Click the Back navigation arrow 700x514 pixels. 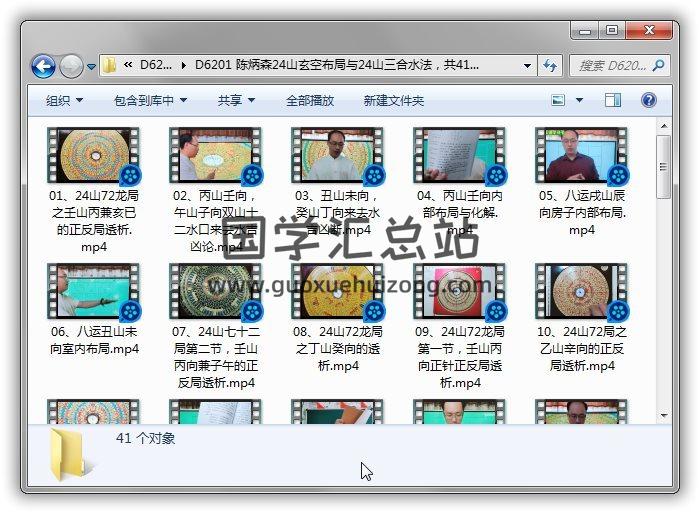pyautogui.click(x=43, y=66)
